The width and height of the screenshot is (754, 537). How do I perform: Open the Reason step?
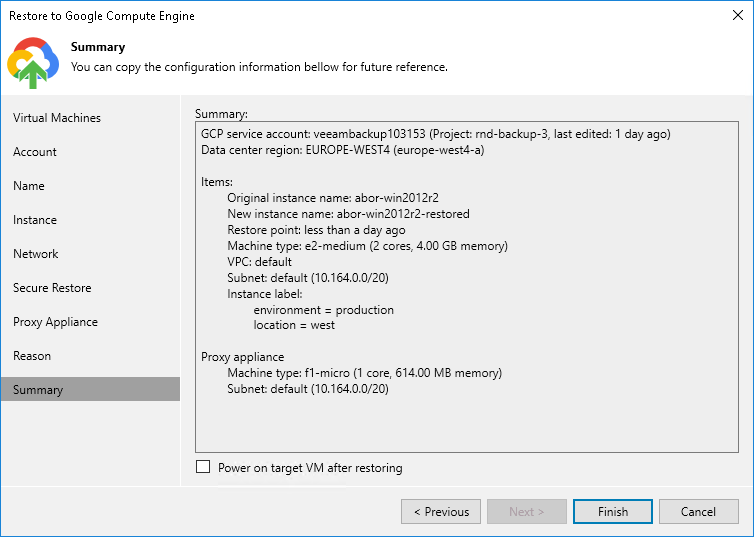32,356
